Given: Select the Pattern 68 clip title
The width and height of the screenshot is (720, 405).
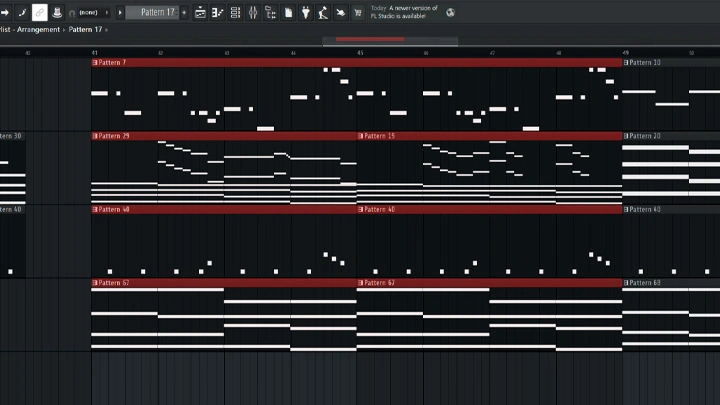Looking at the screenshot, I should coord(645,283).
